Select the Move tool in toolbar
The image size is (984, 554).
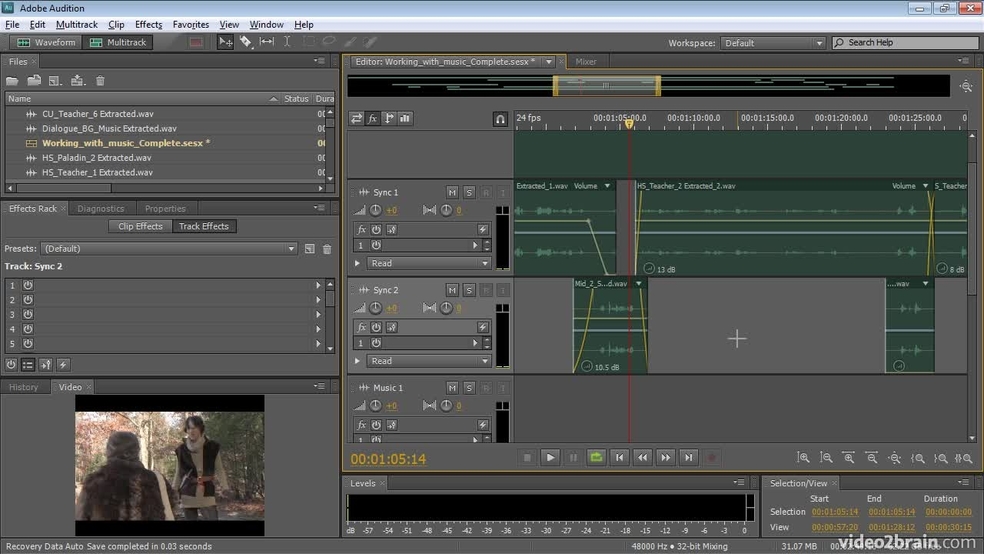(x=225, y=42)
